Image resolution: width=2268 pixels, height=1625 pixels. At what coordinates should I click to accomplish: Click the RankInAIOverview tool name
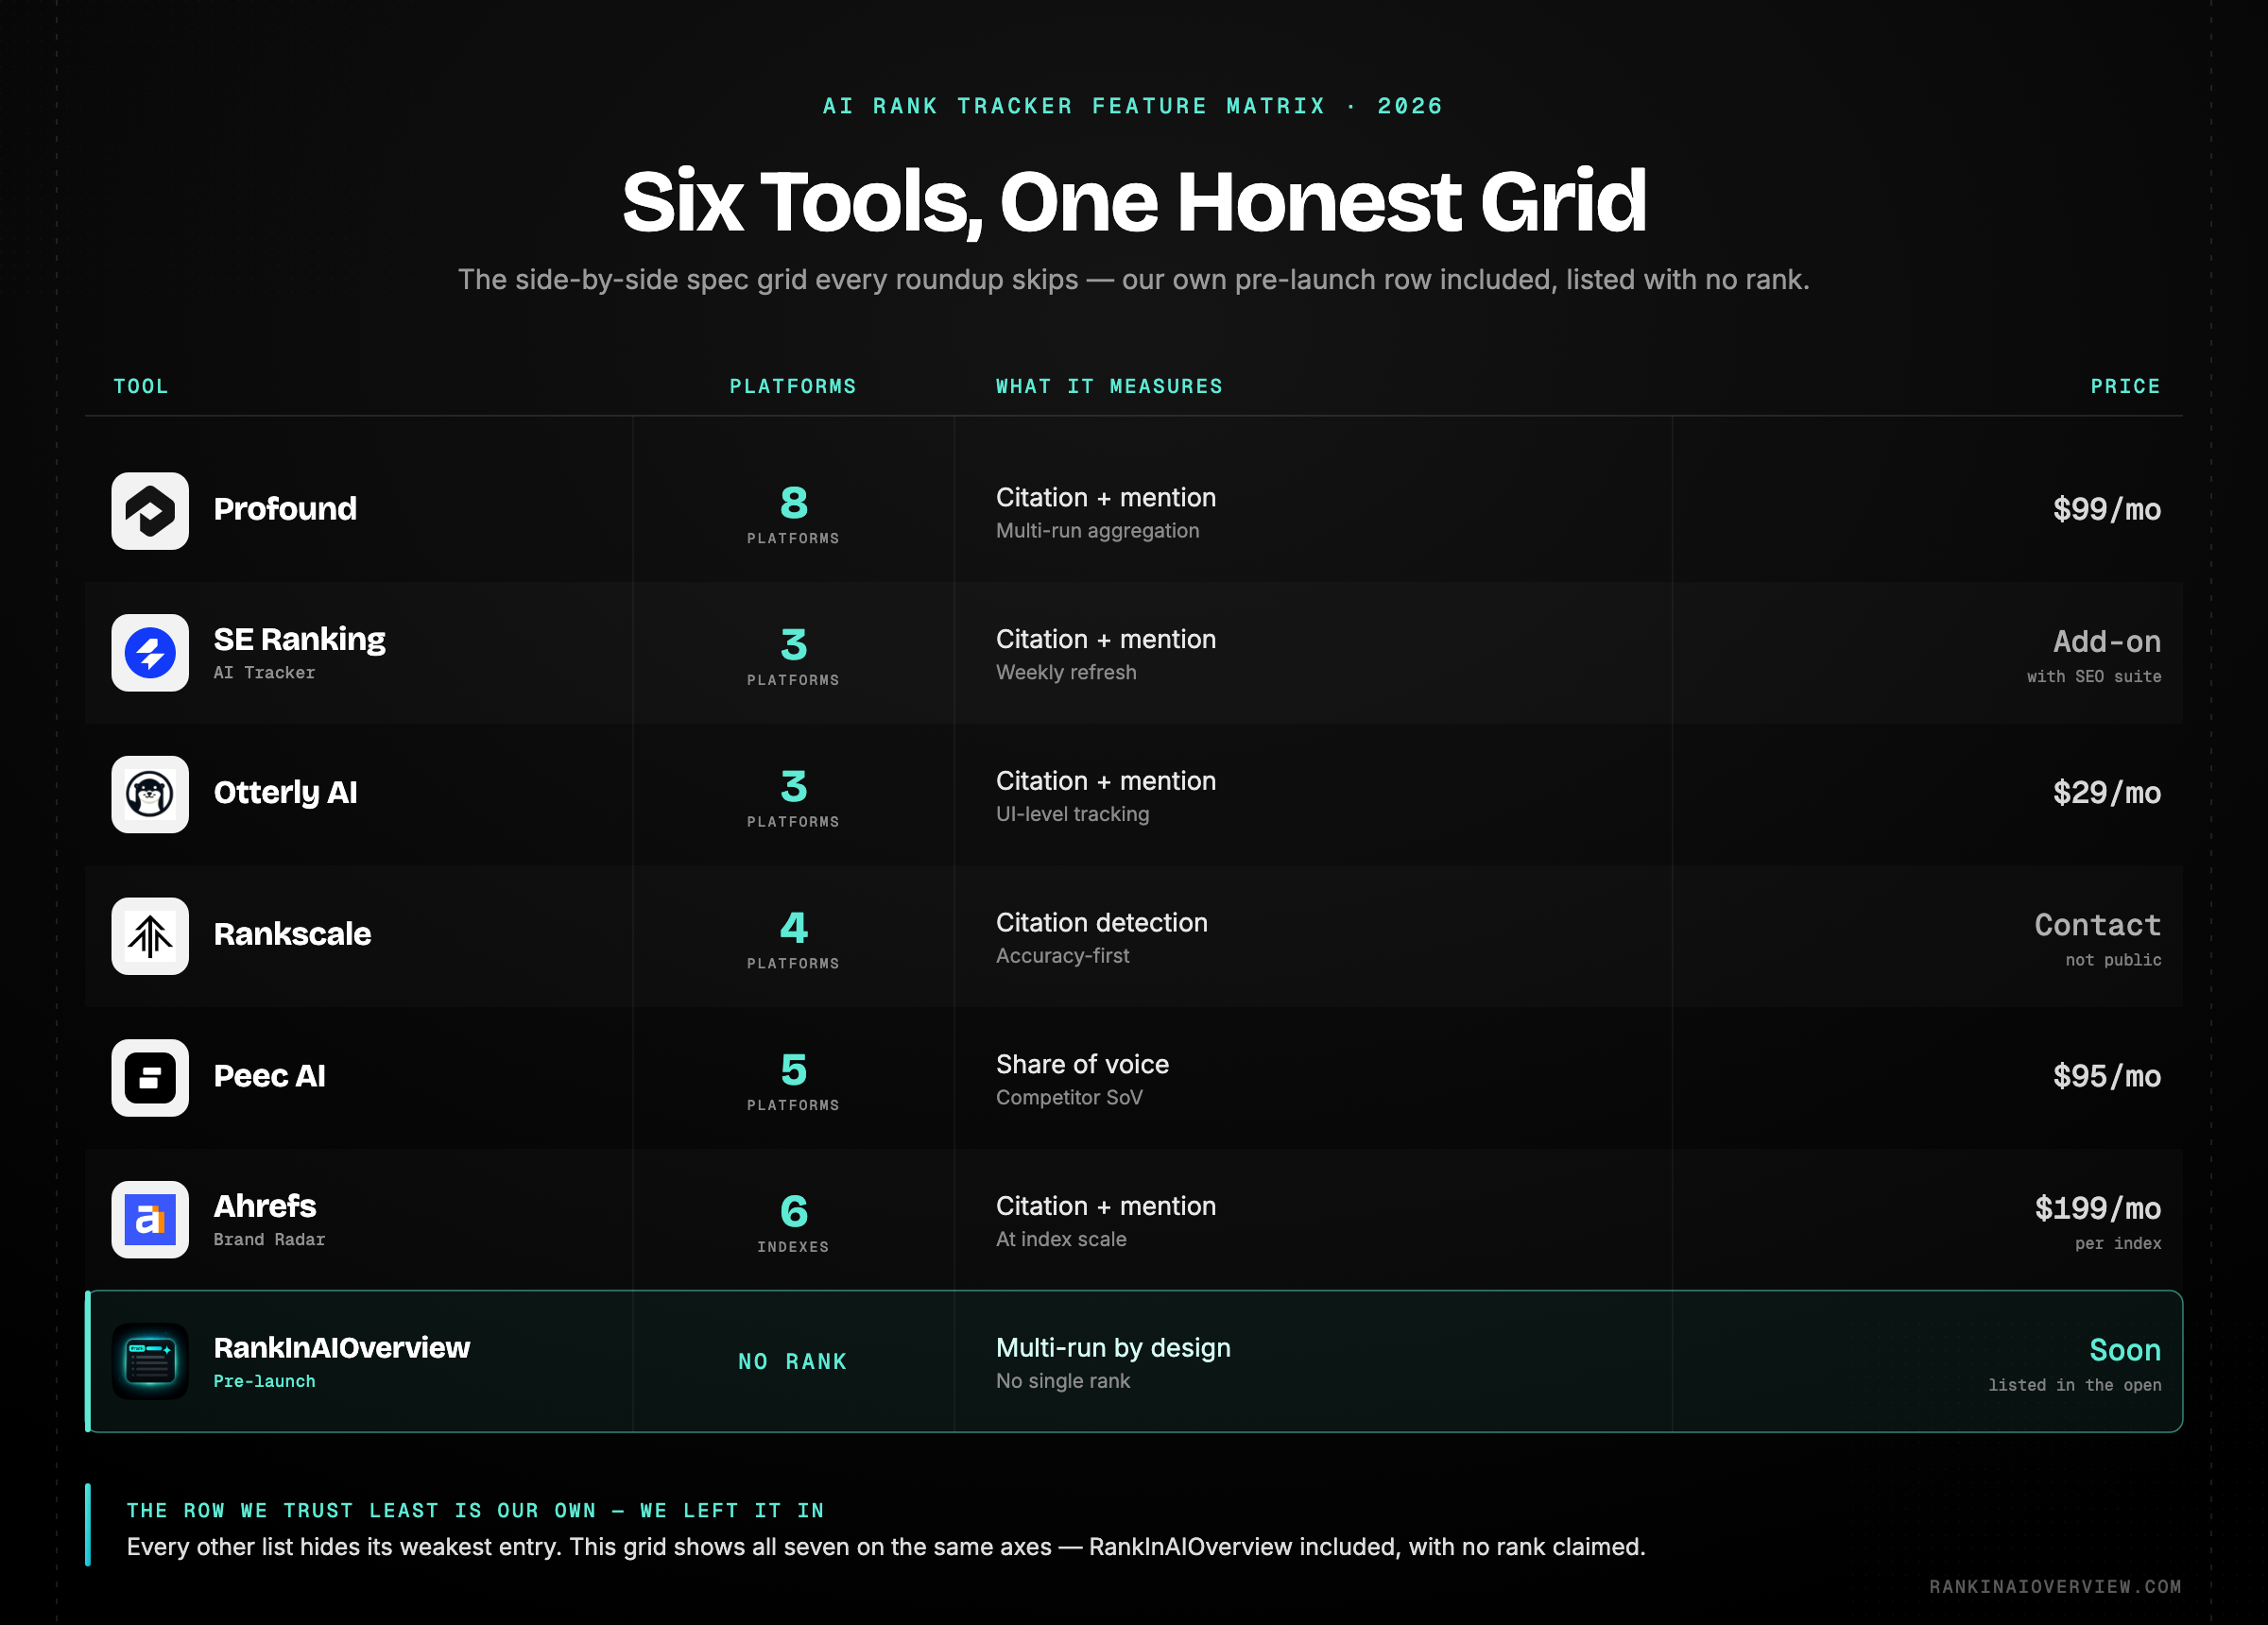[341, 1348]
